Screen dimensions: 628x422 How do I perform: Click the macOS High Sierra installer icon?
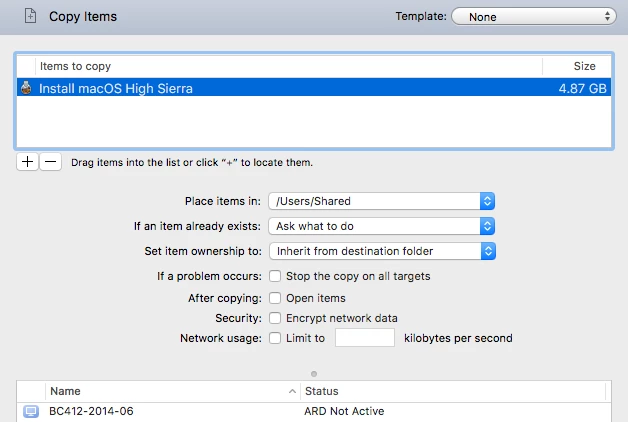pos(26,88)
